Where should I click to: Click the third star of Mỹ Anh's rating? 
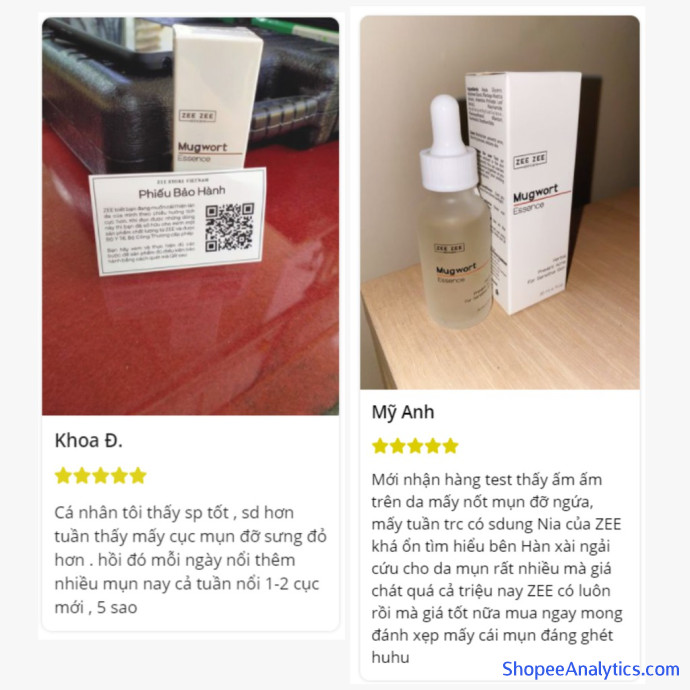coord(415,446)
